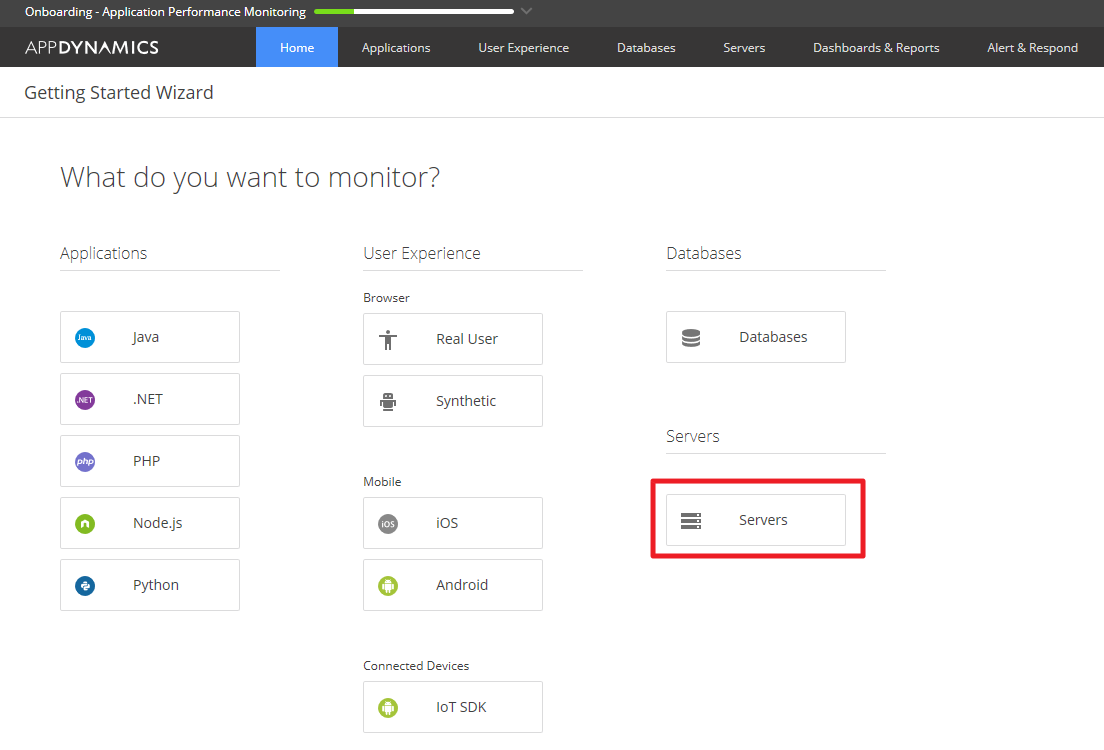
Task: Click the User Experience section heading
Action: 422,254
